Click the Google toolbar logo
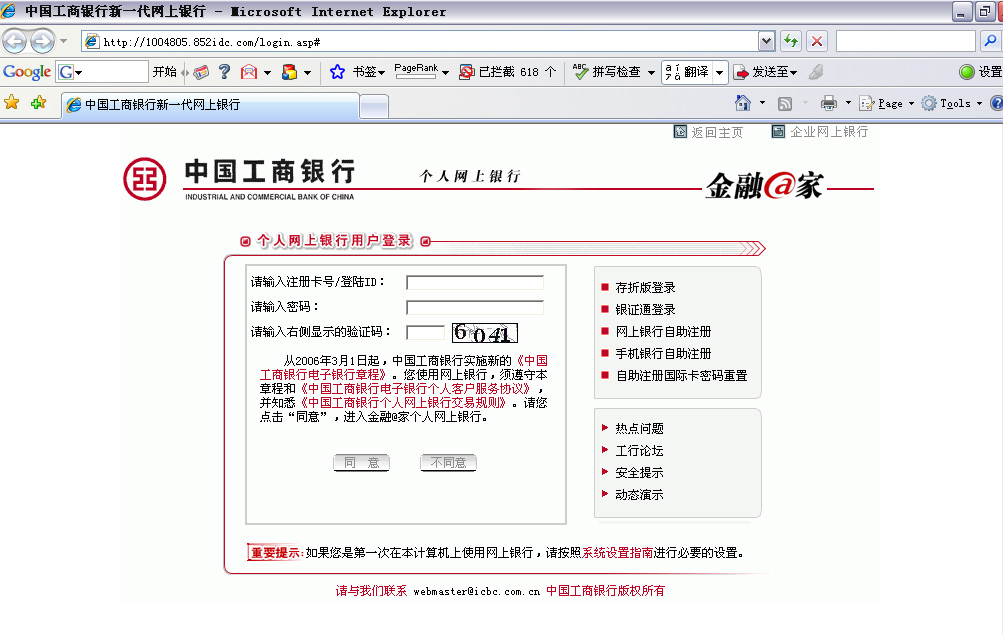1003x635 pixels. tap(27, 72)
